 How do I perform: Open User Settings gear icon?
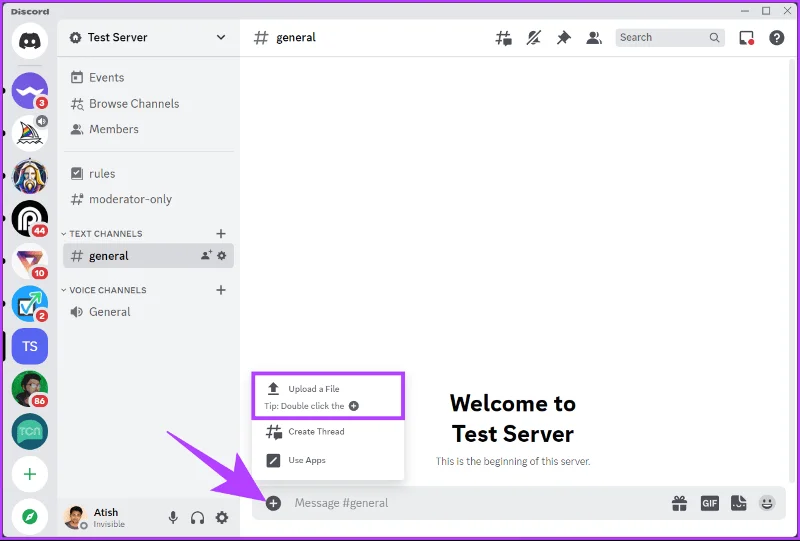click(x=221, y=518)
